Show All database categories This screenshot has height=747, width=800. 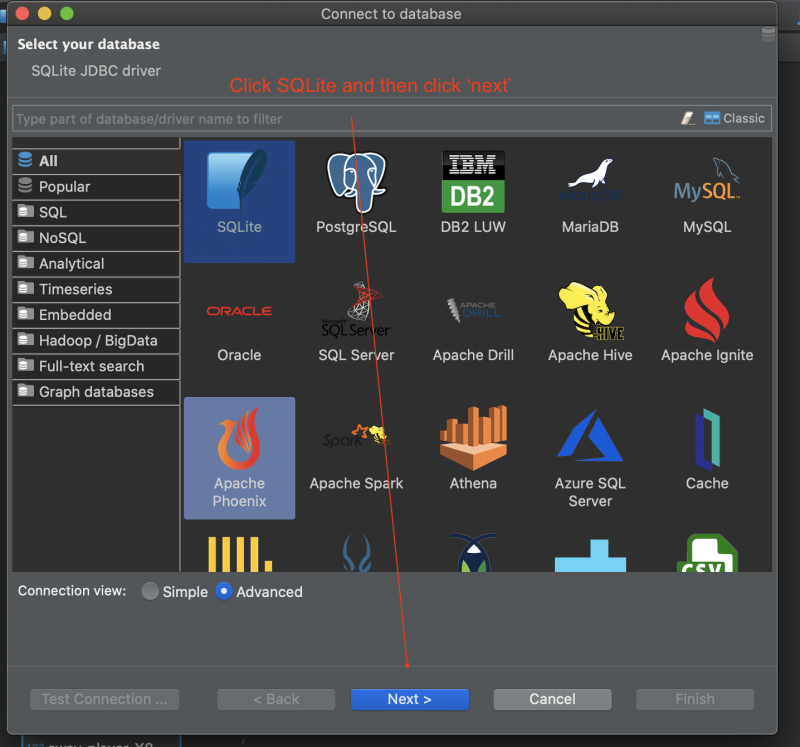96,161
